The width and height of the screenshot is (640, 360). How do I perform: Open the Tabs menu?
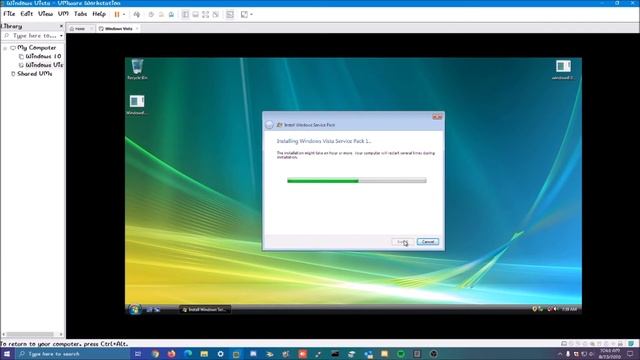click(80, 14)
